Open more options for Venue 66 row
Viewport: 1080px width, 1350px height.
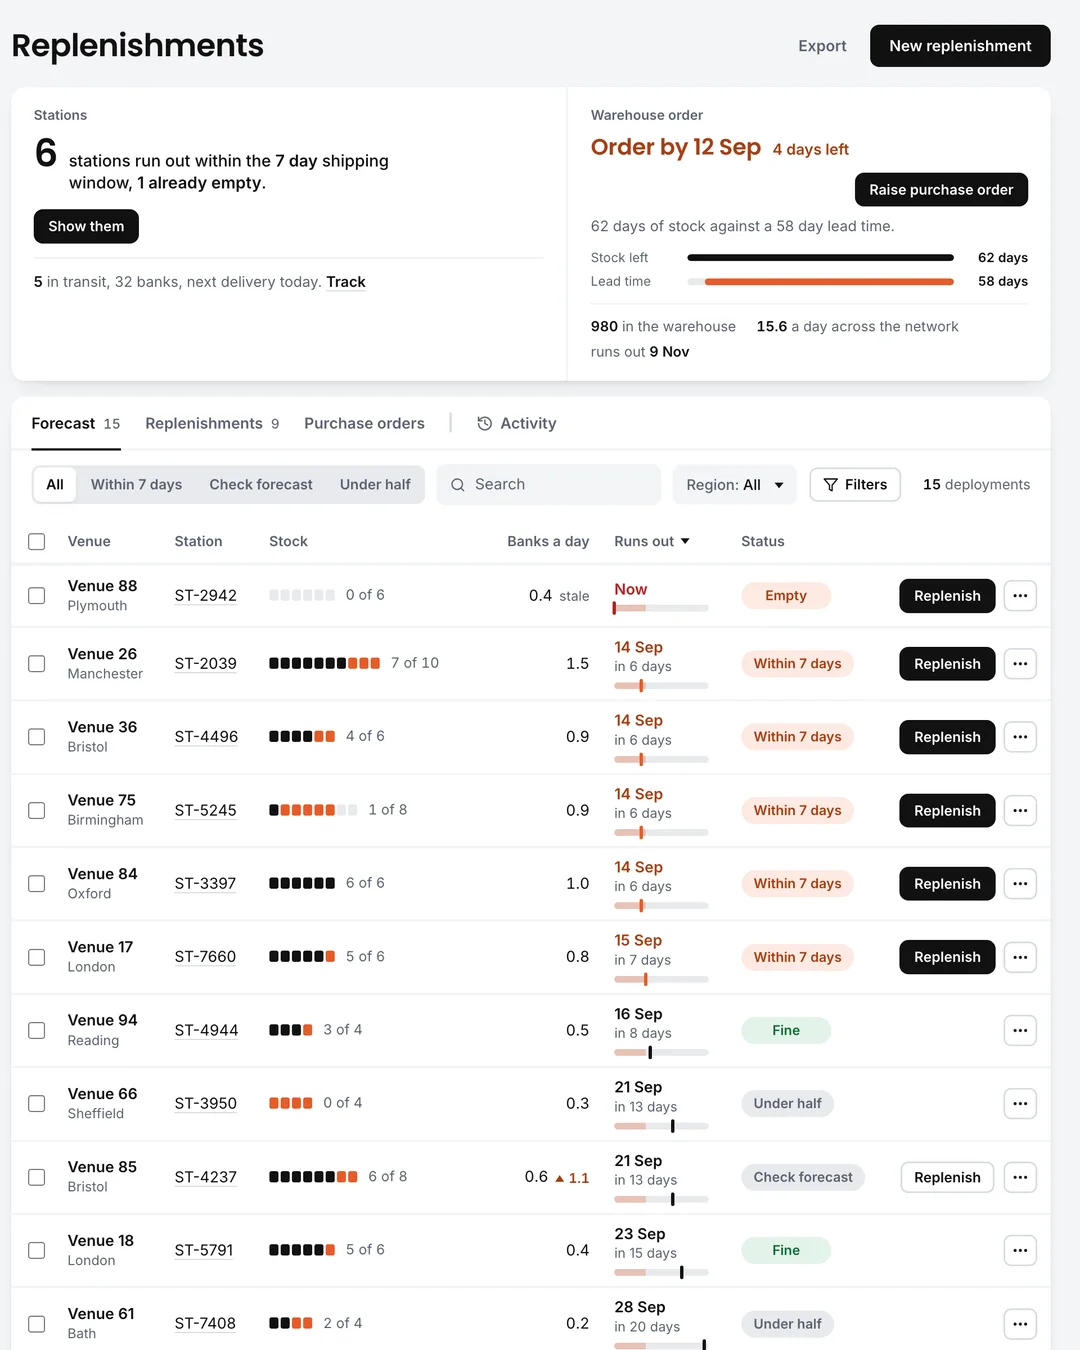coord(1020,1104)
